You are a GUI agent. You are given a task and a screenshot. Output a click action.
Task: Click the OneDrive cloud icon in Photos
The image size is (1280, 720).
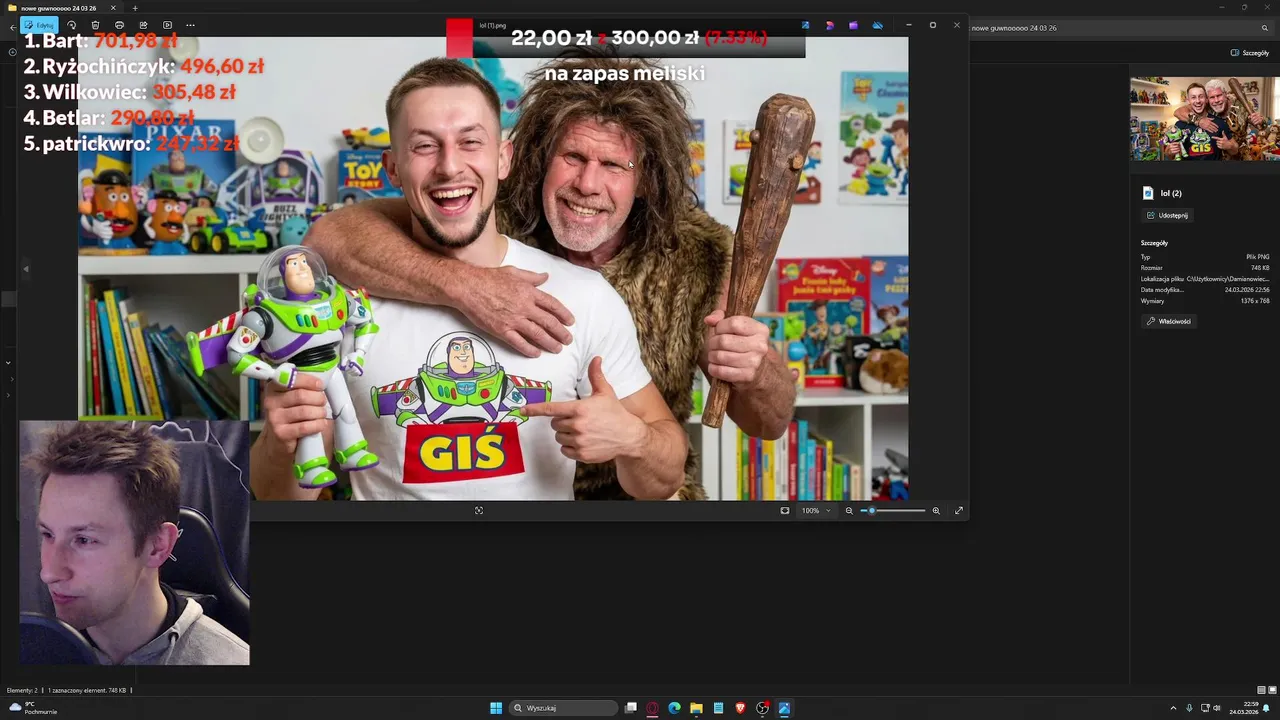(x=878, y=25)
